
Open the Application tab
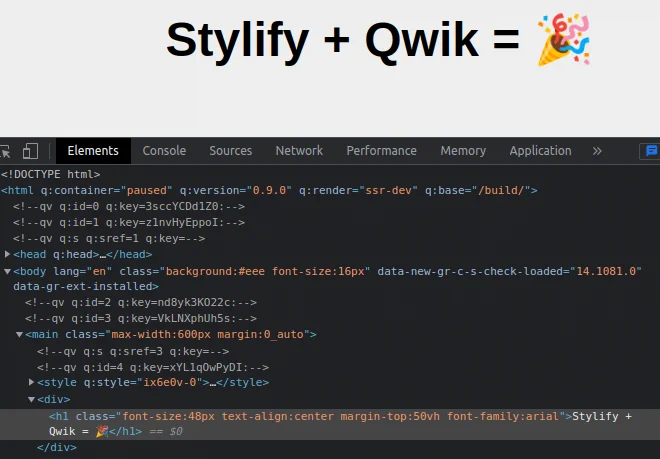click(x=540, y=151)
